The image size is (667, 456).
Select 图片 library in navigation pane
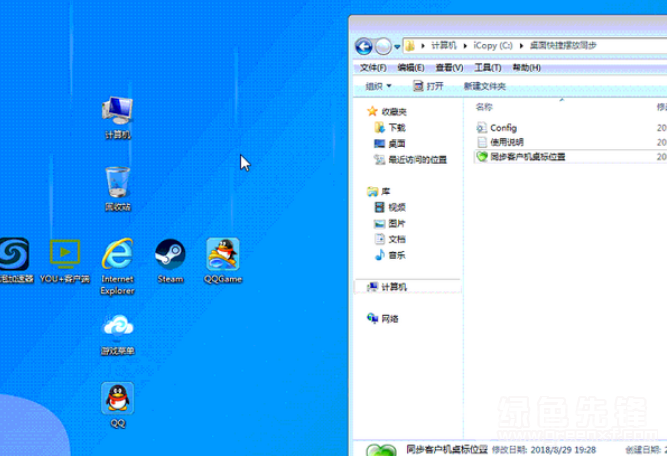[x=390, y=223]
